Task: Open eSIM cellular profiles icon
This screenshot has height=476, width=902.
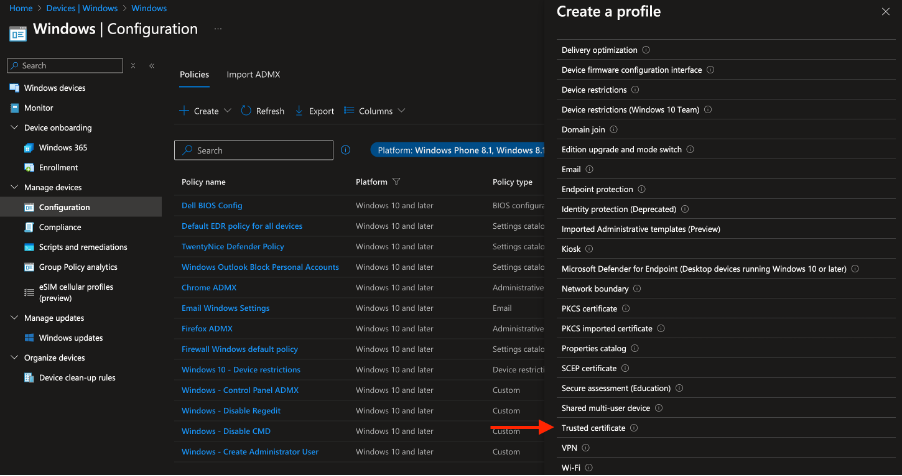Action: (x=29, y=292)
